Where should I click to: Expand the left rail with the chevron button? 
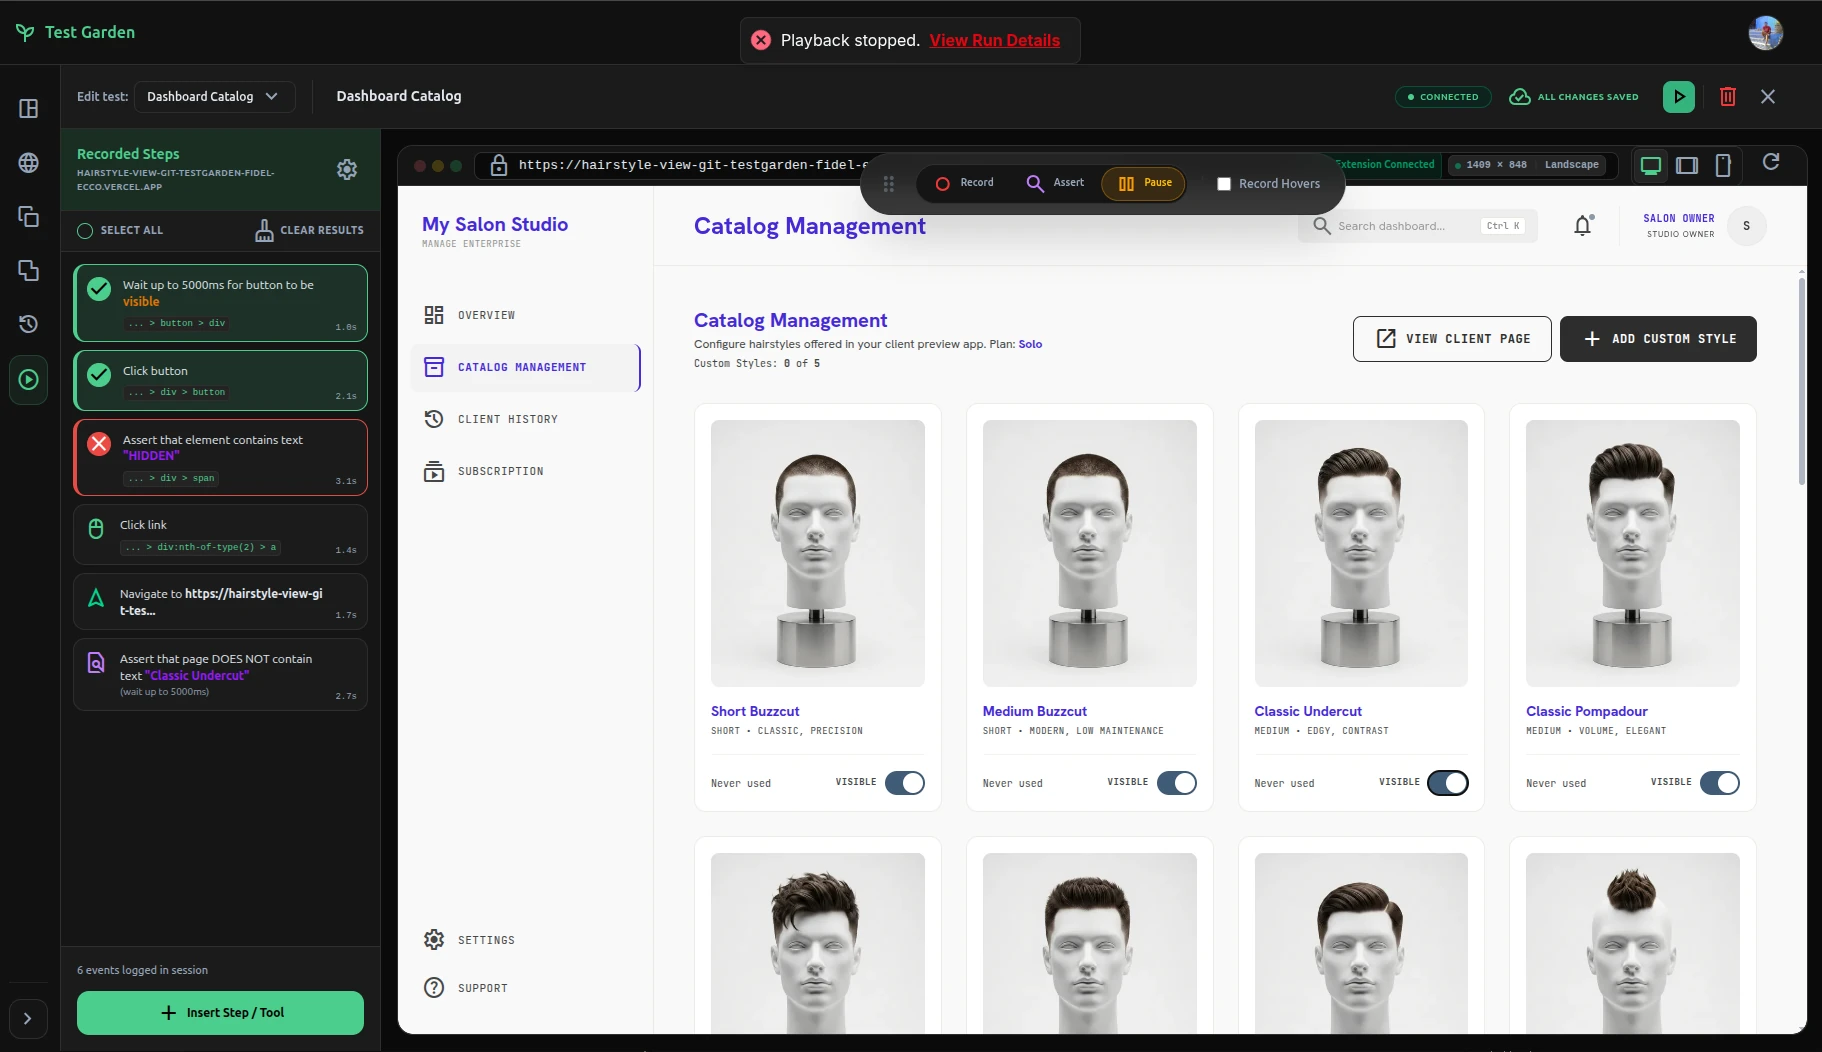click(x=28, y=1018)
